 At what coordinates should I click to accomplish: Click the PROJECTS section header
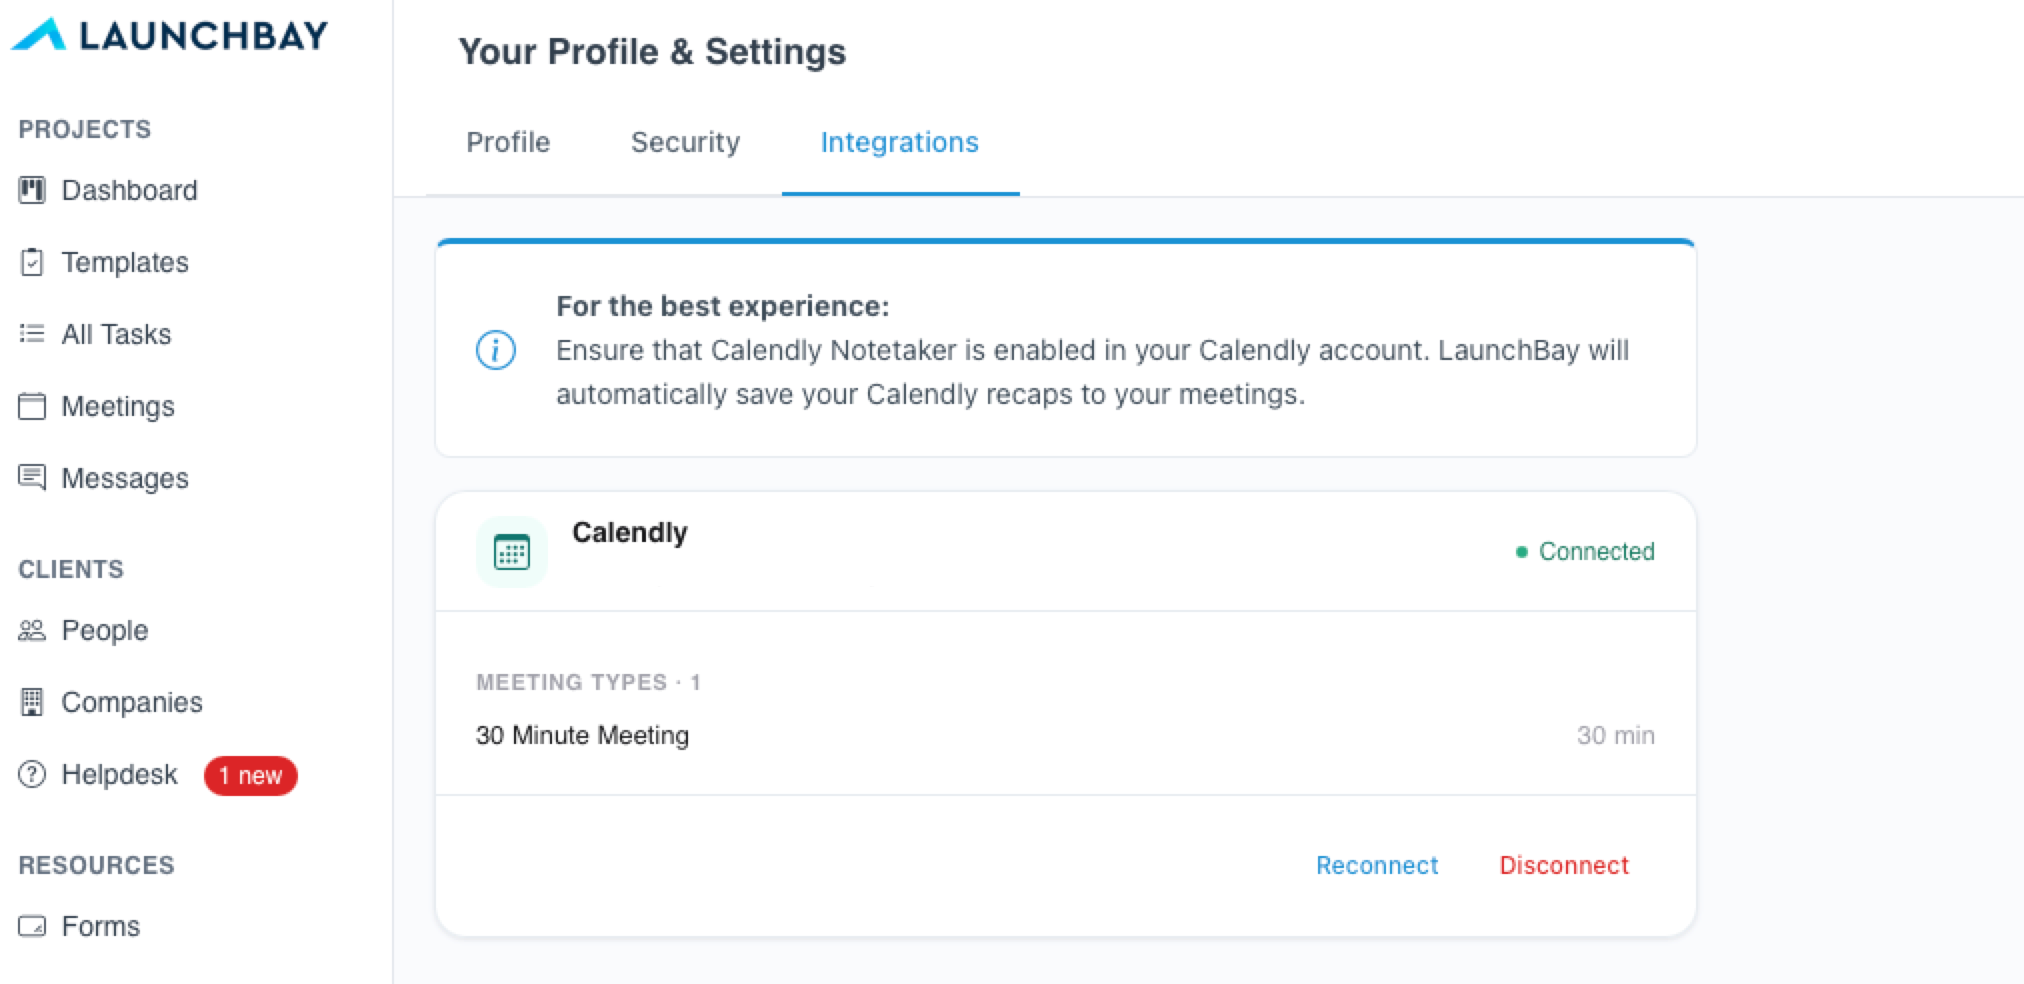85,129
